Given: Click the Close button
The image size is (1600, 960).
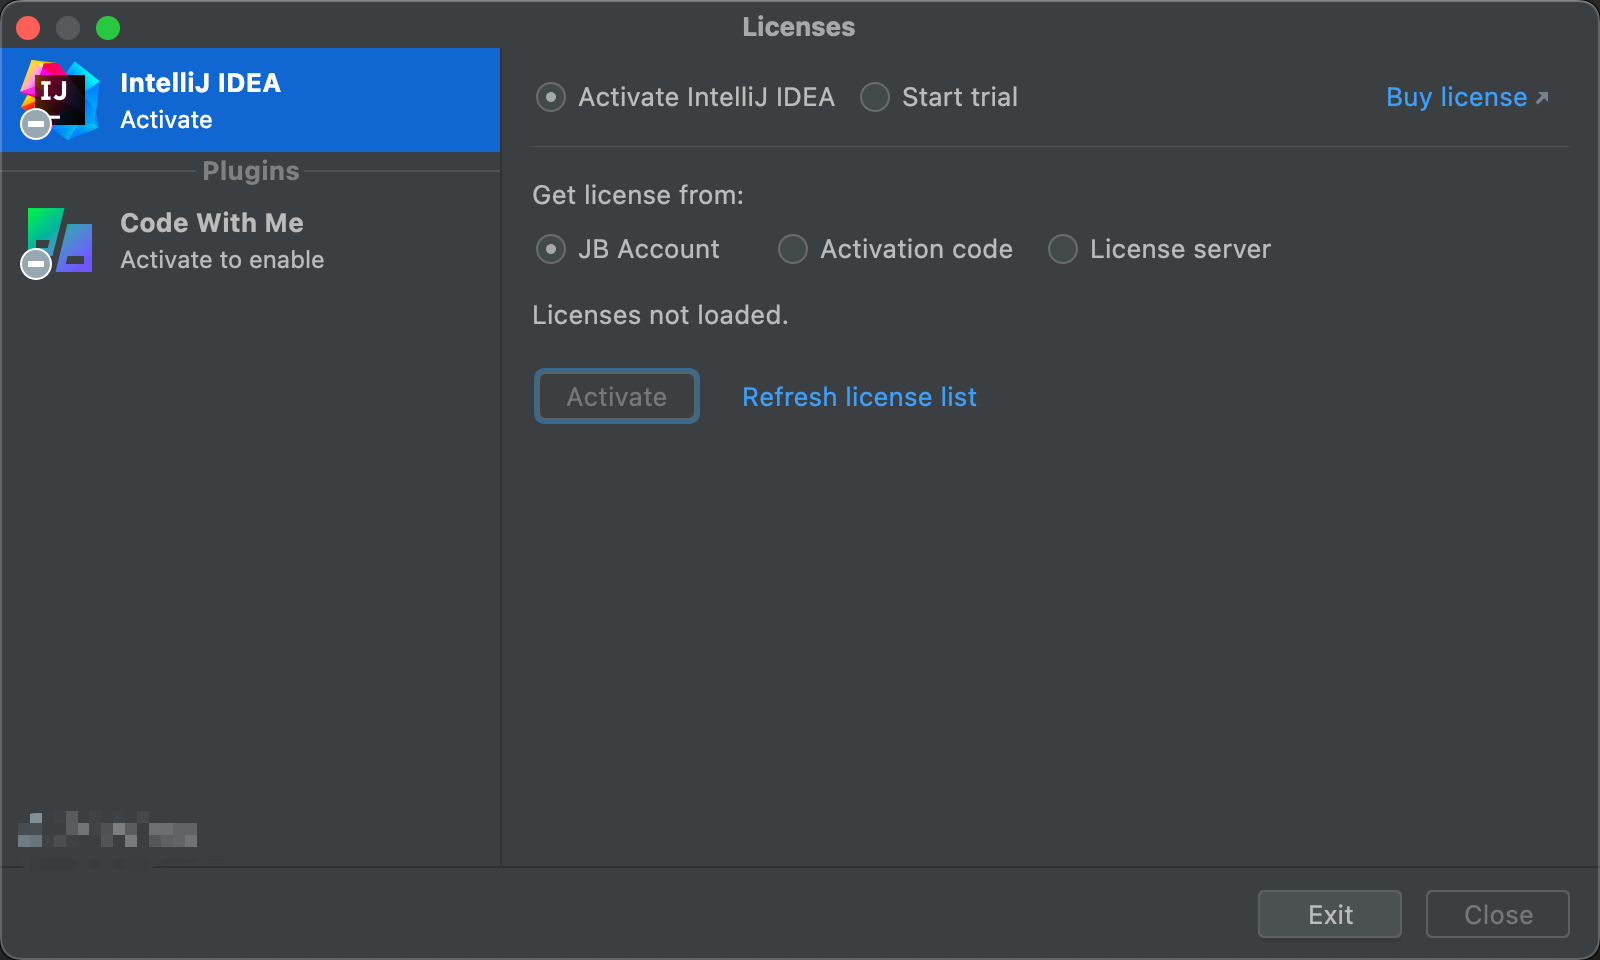Looking at the screenshot, I should tap(1496, 913).
